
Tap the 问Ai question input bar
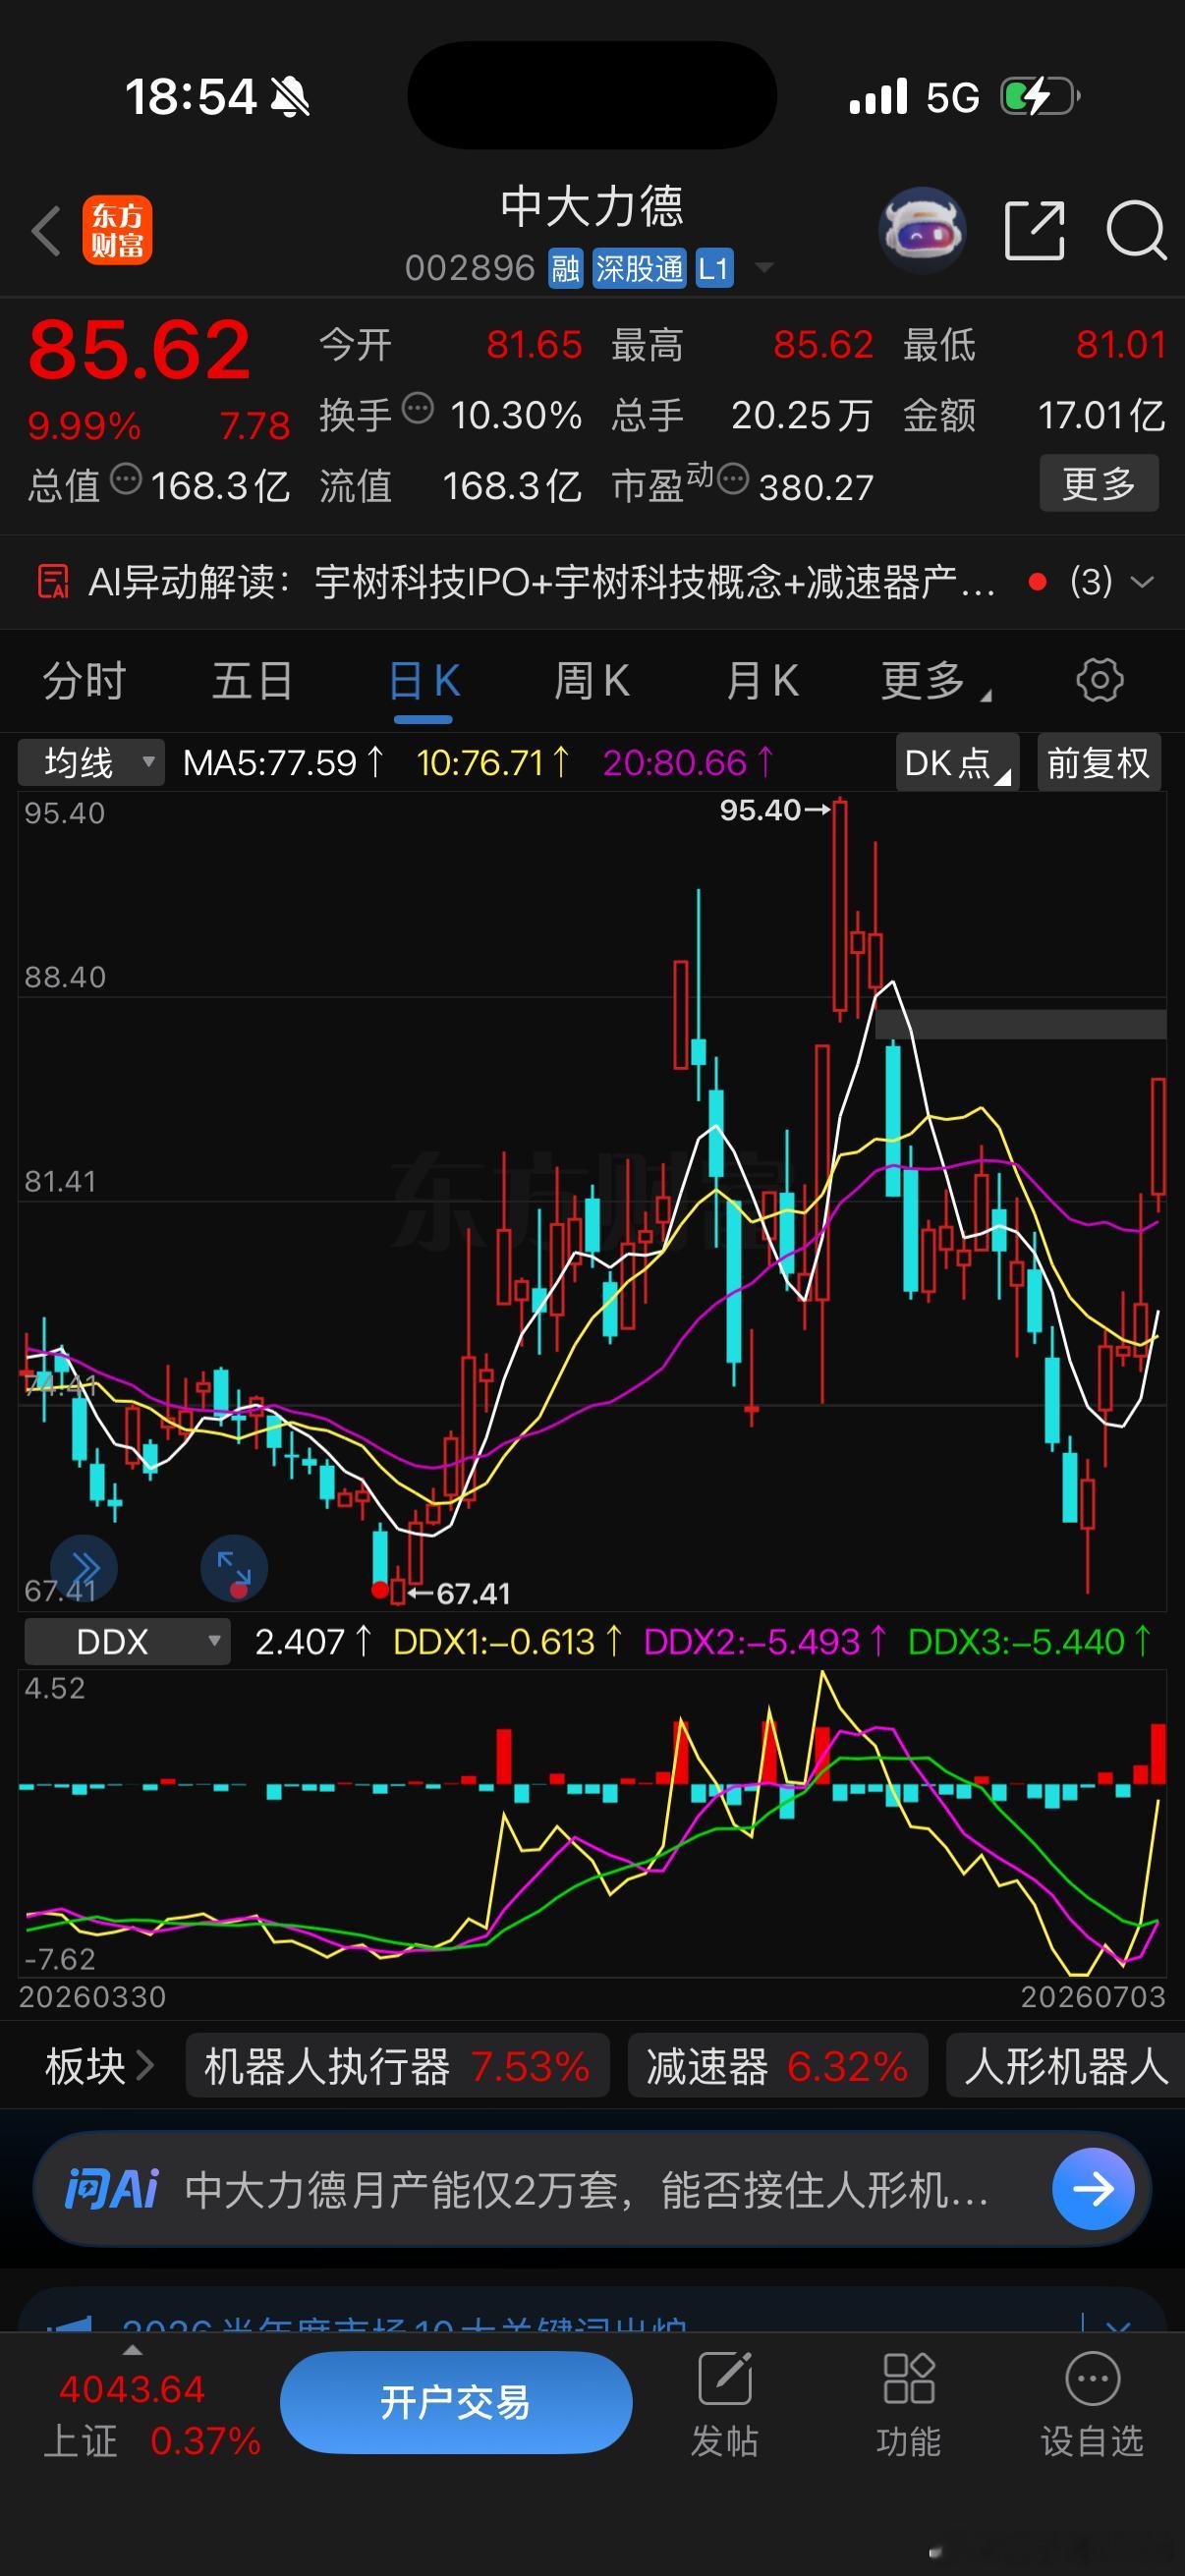(x=592, y=2189)
